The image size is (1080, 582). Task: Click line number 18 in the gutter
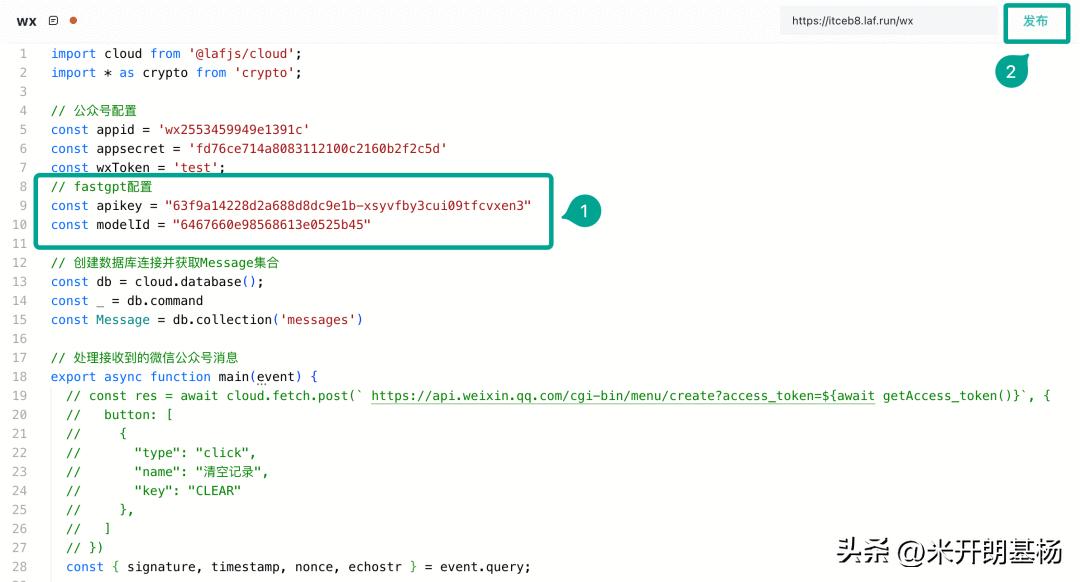click(20, 377)
